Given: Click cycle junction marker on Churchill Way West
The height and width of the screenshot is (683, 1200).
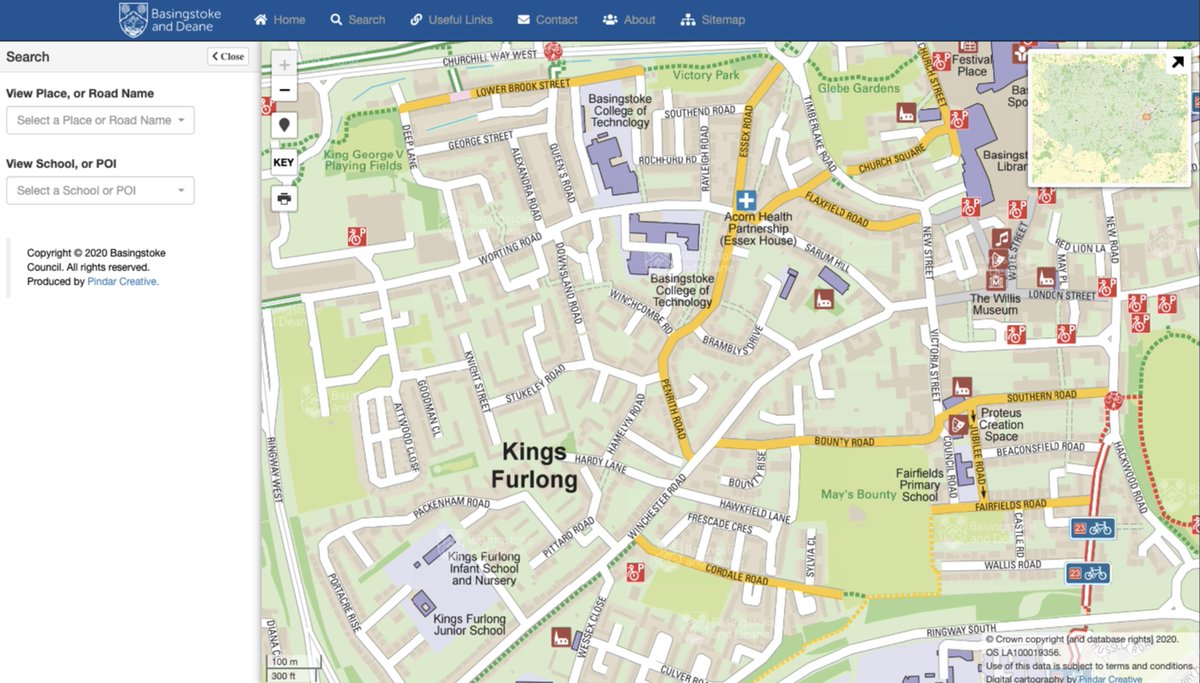Looking at the screenshot, I should pos(553,50).
